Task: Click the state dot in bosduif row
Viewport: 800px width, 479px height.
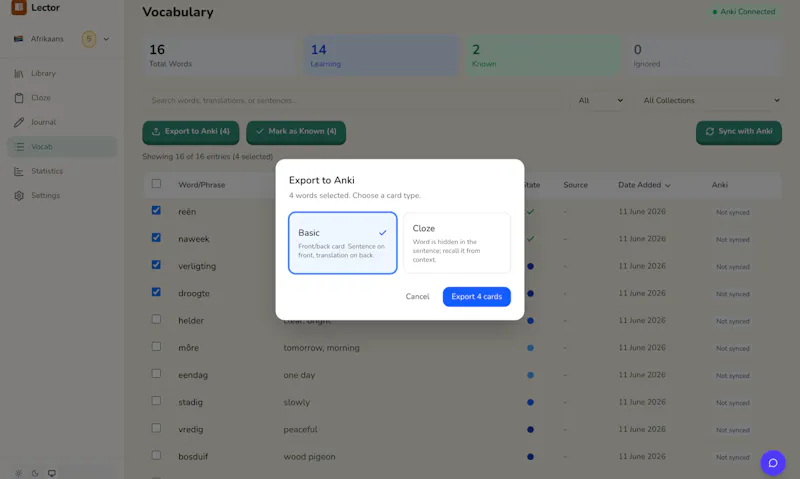Action: [531, 457]
